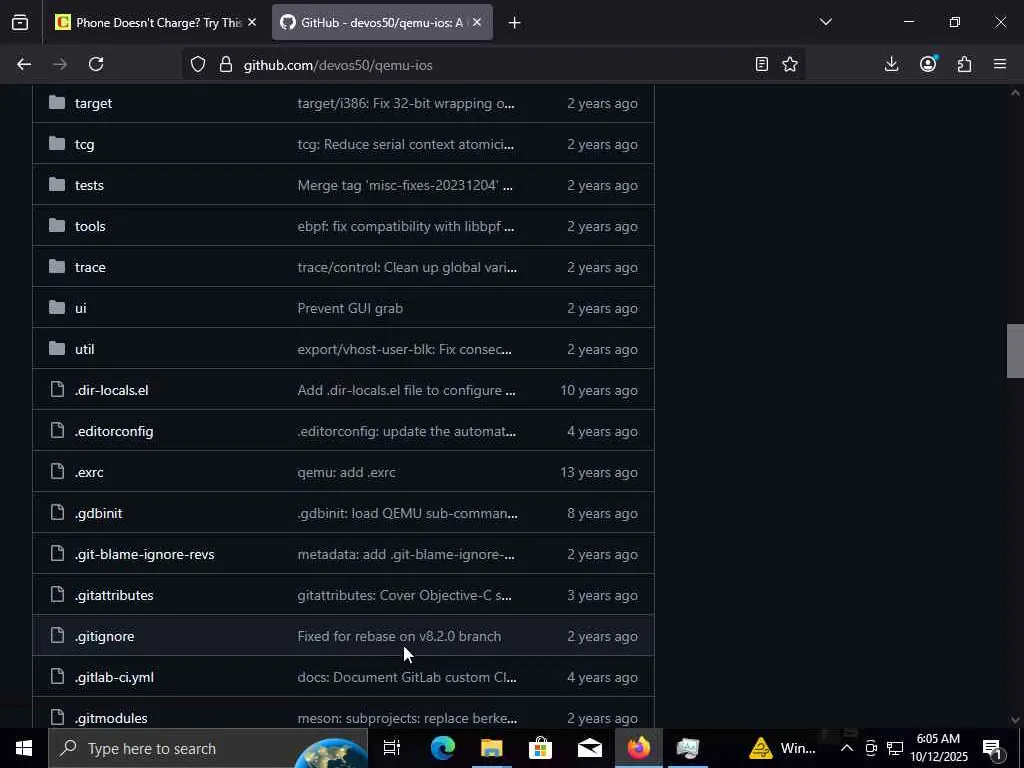Click the page vertical scrollbar thumb
This screenshot has width=1024, height=768.
pos(1015,351)
